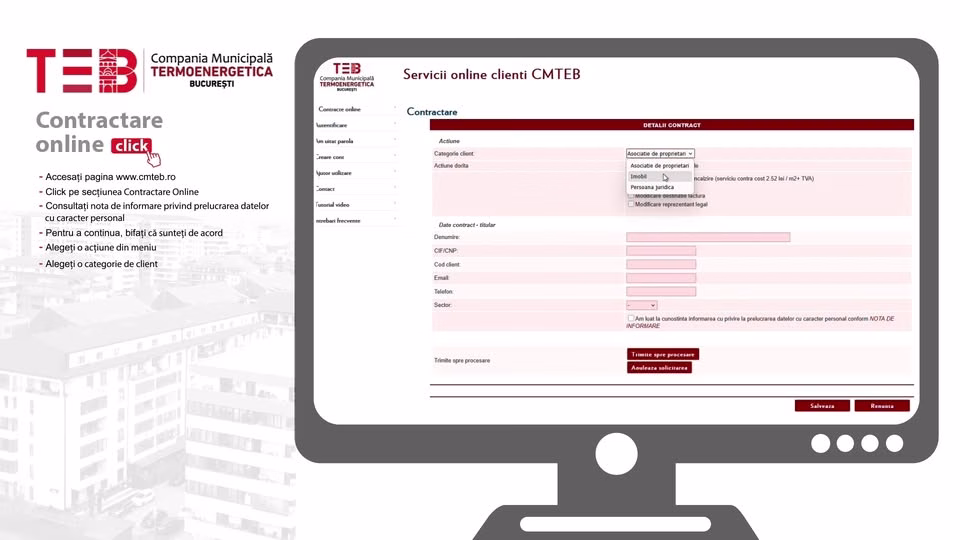
Task: Choose 'Imobil' from the dropdown list
Action: pos(659,176)
